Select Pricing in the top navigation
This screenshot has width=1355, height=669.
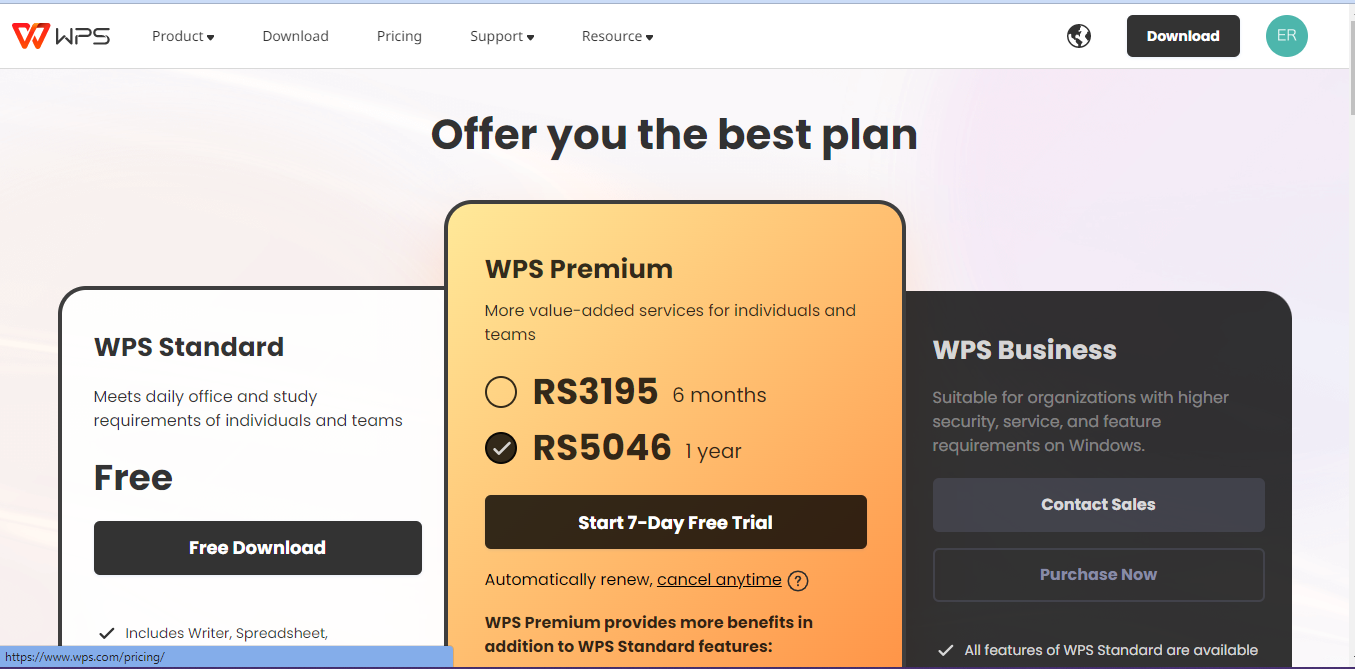coord(399,36)
